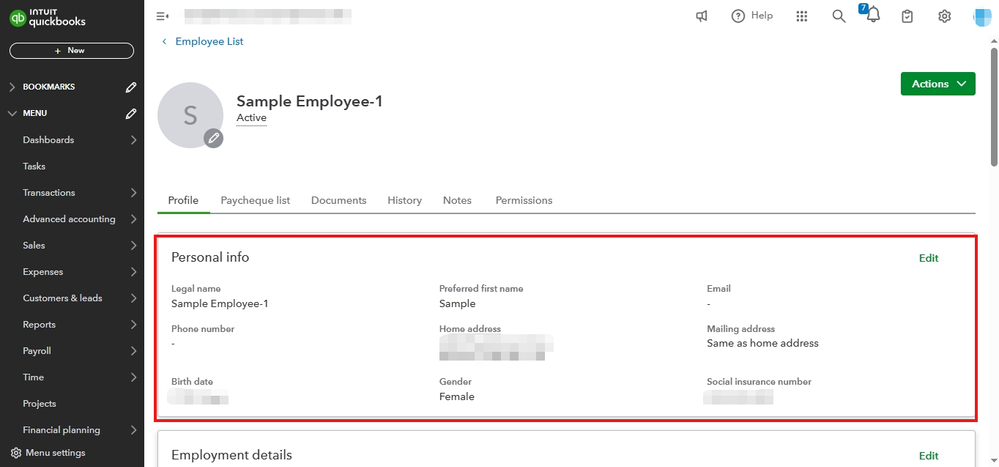Click the pencil icon beside Bookmarks
The width and height of the screenshot is (999, 467).
click(x=131, y=87)
